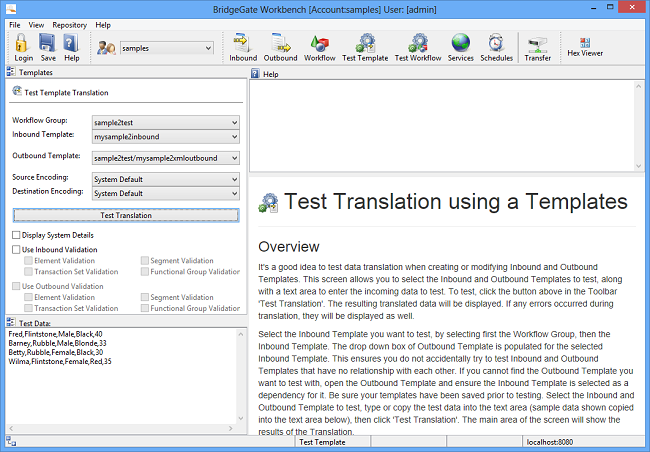Viewport: 650px width, 452px height.
Task: Toggle inbound Segment Validation checkbox
Action: (x=144, y=260)
